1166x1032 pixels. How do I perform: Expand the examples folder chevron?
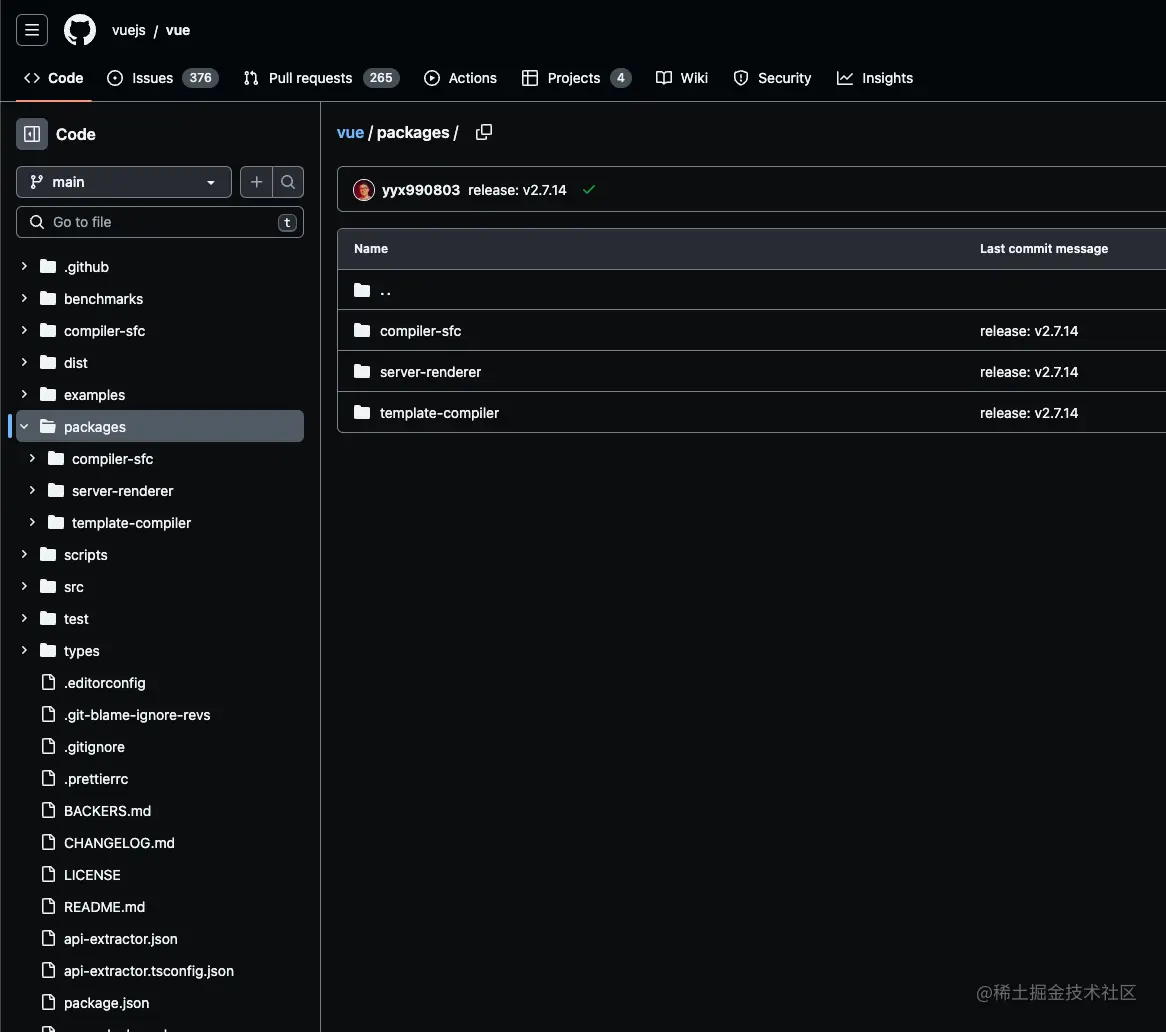click(24, 393)
